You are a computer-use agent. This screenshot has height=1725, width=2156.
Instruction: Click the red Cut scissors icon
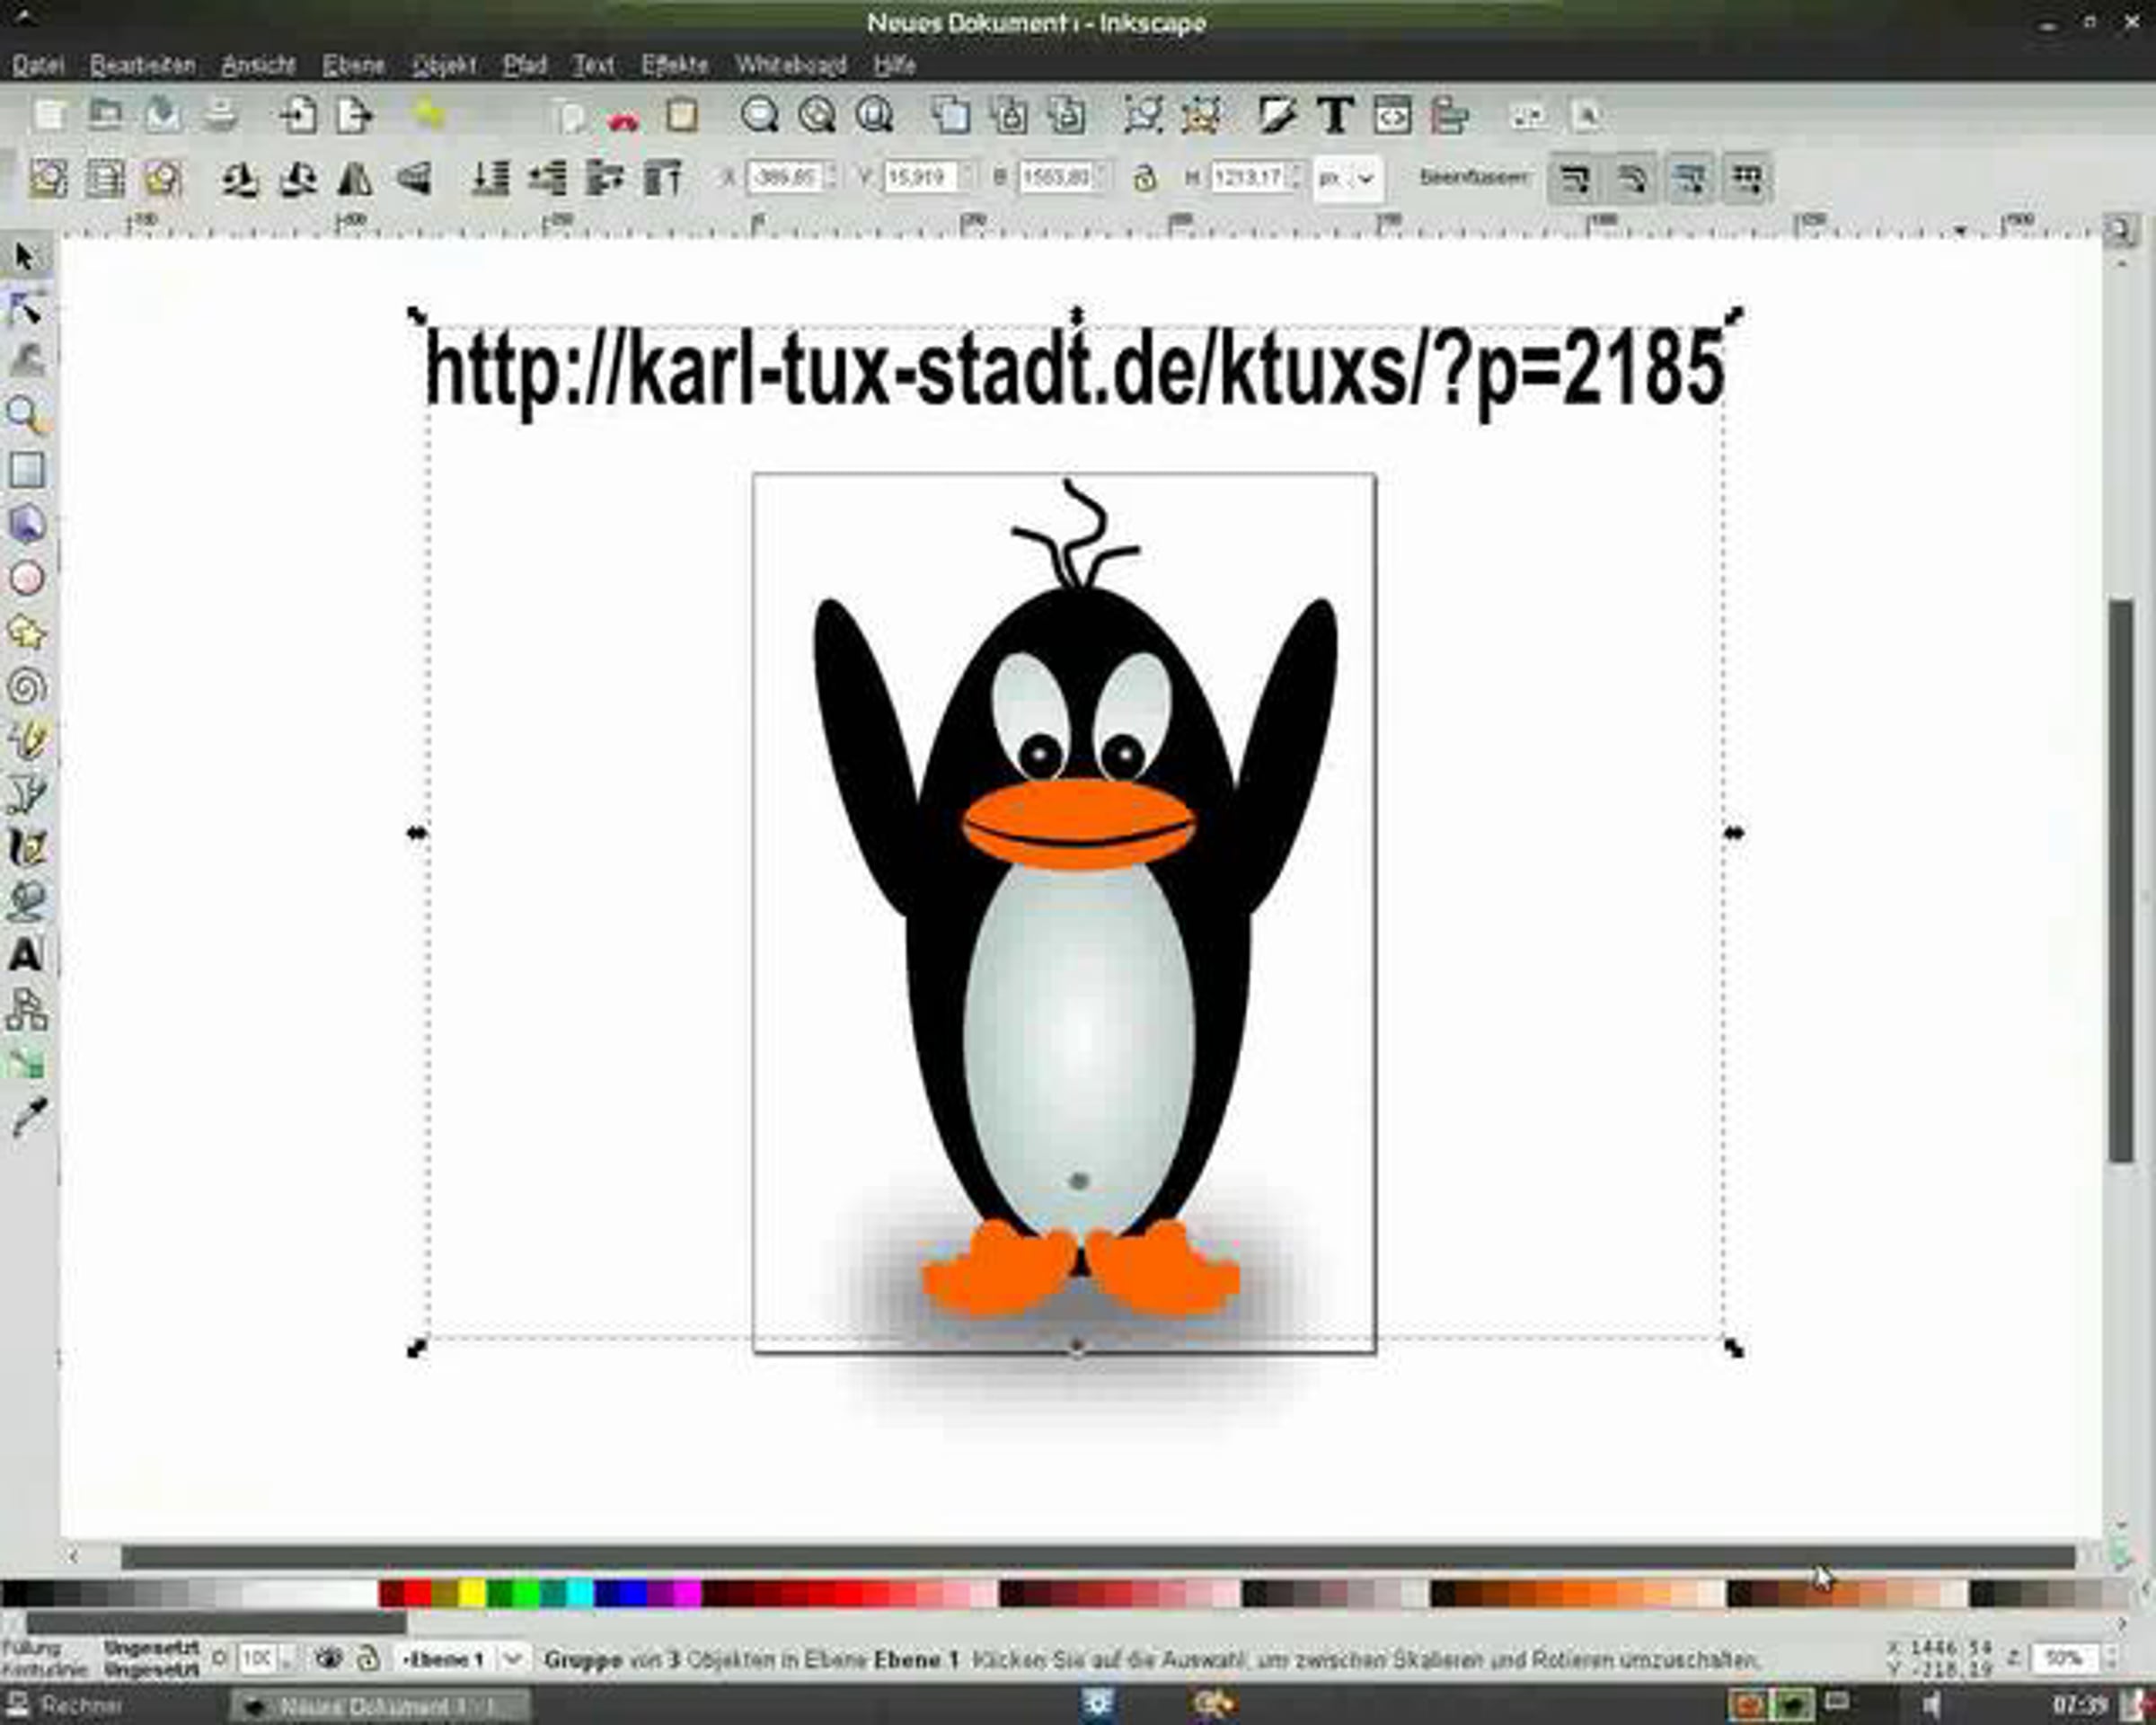(624, 120)
